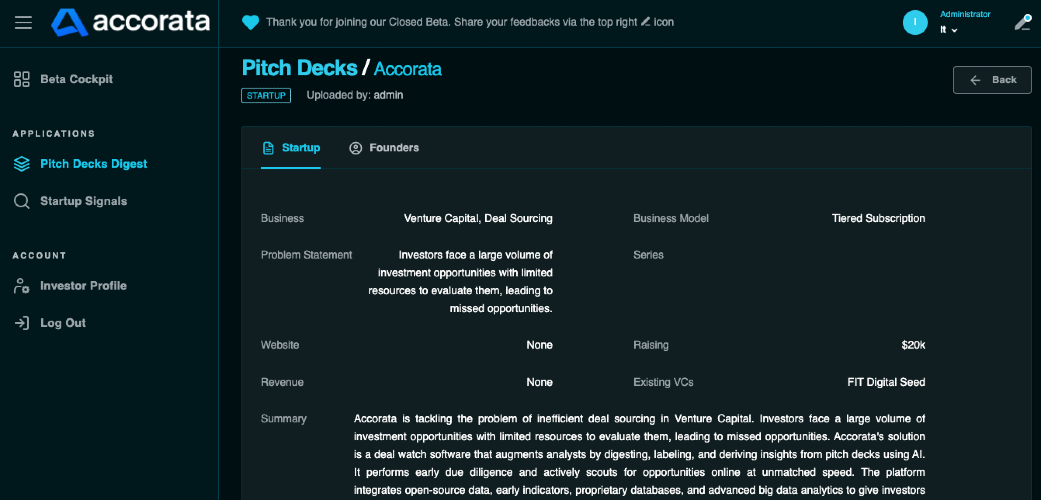Screen dimensions: 1041x500
Task: Click the Accorata logo
Action: tap(131, 23)
